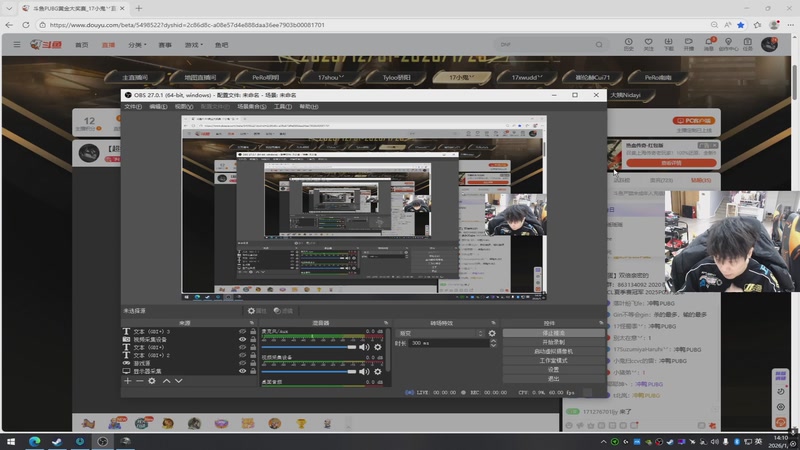Open the 历史 history icon in Douyu header

point(629,44)
